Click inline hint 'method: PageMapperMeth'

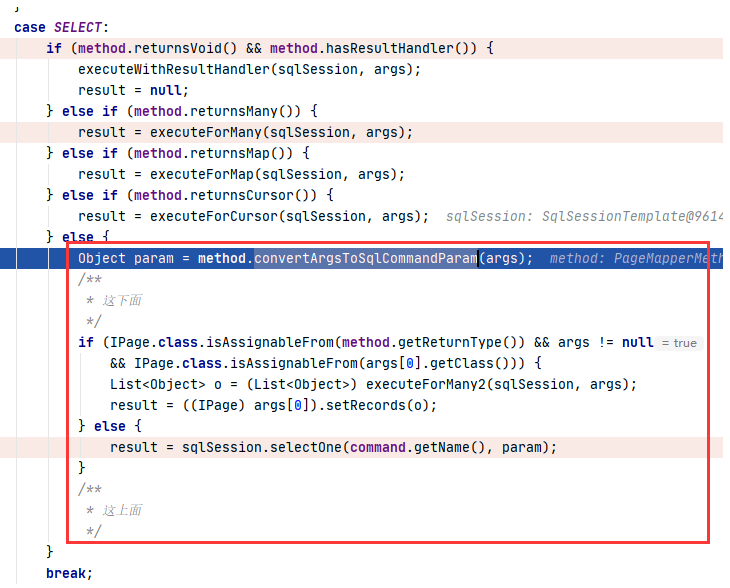[x=636, y=258]
